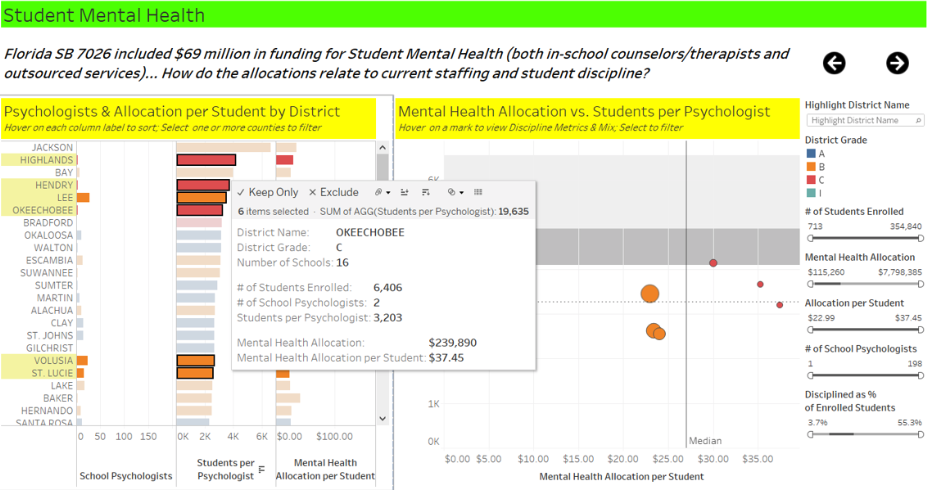Select the HIGHLANDS district row label
Viewport: 932px width, 499px height.
[46, 160]
